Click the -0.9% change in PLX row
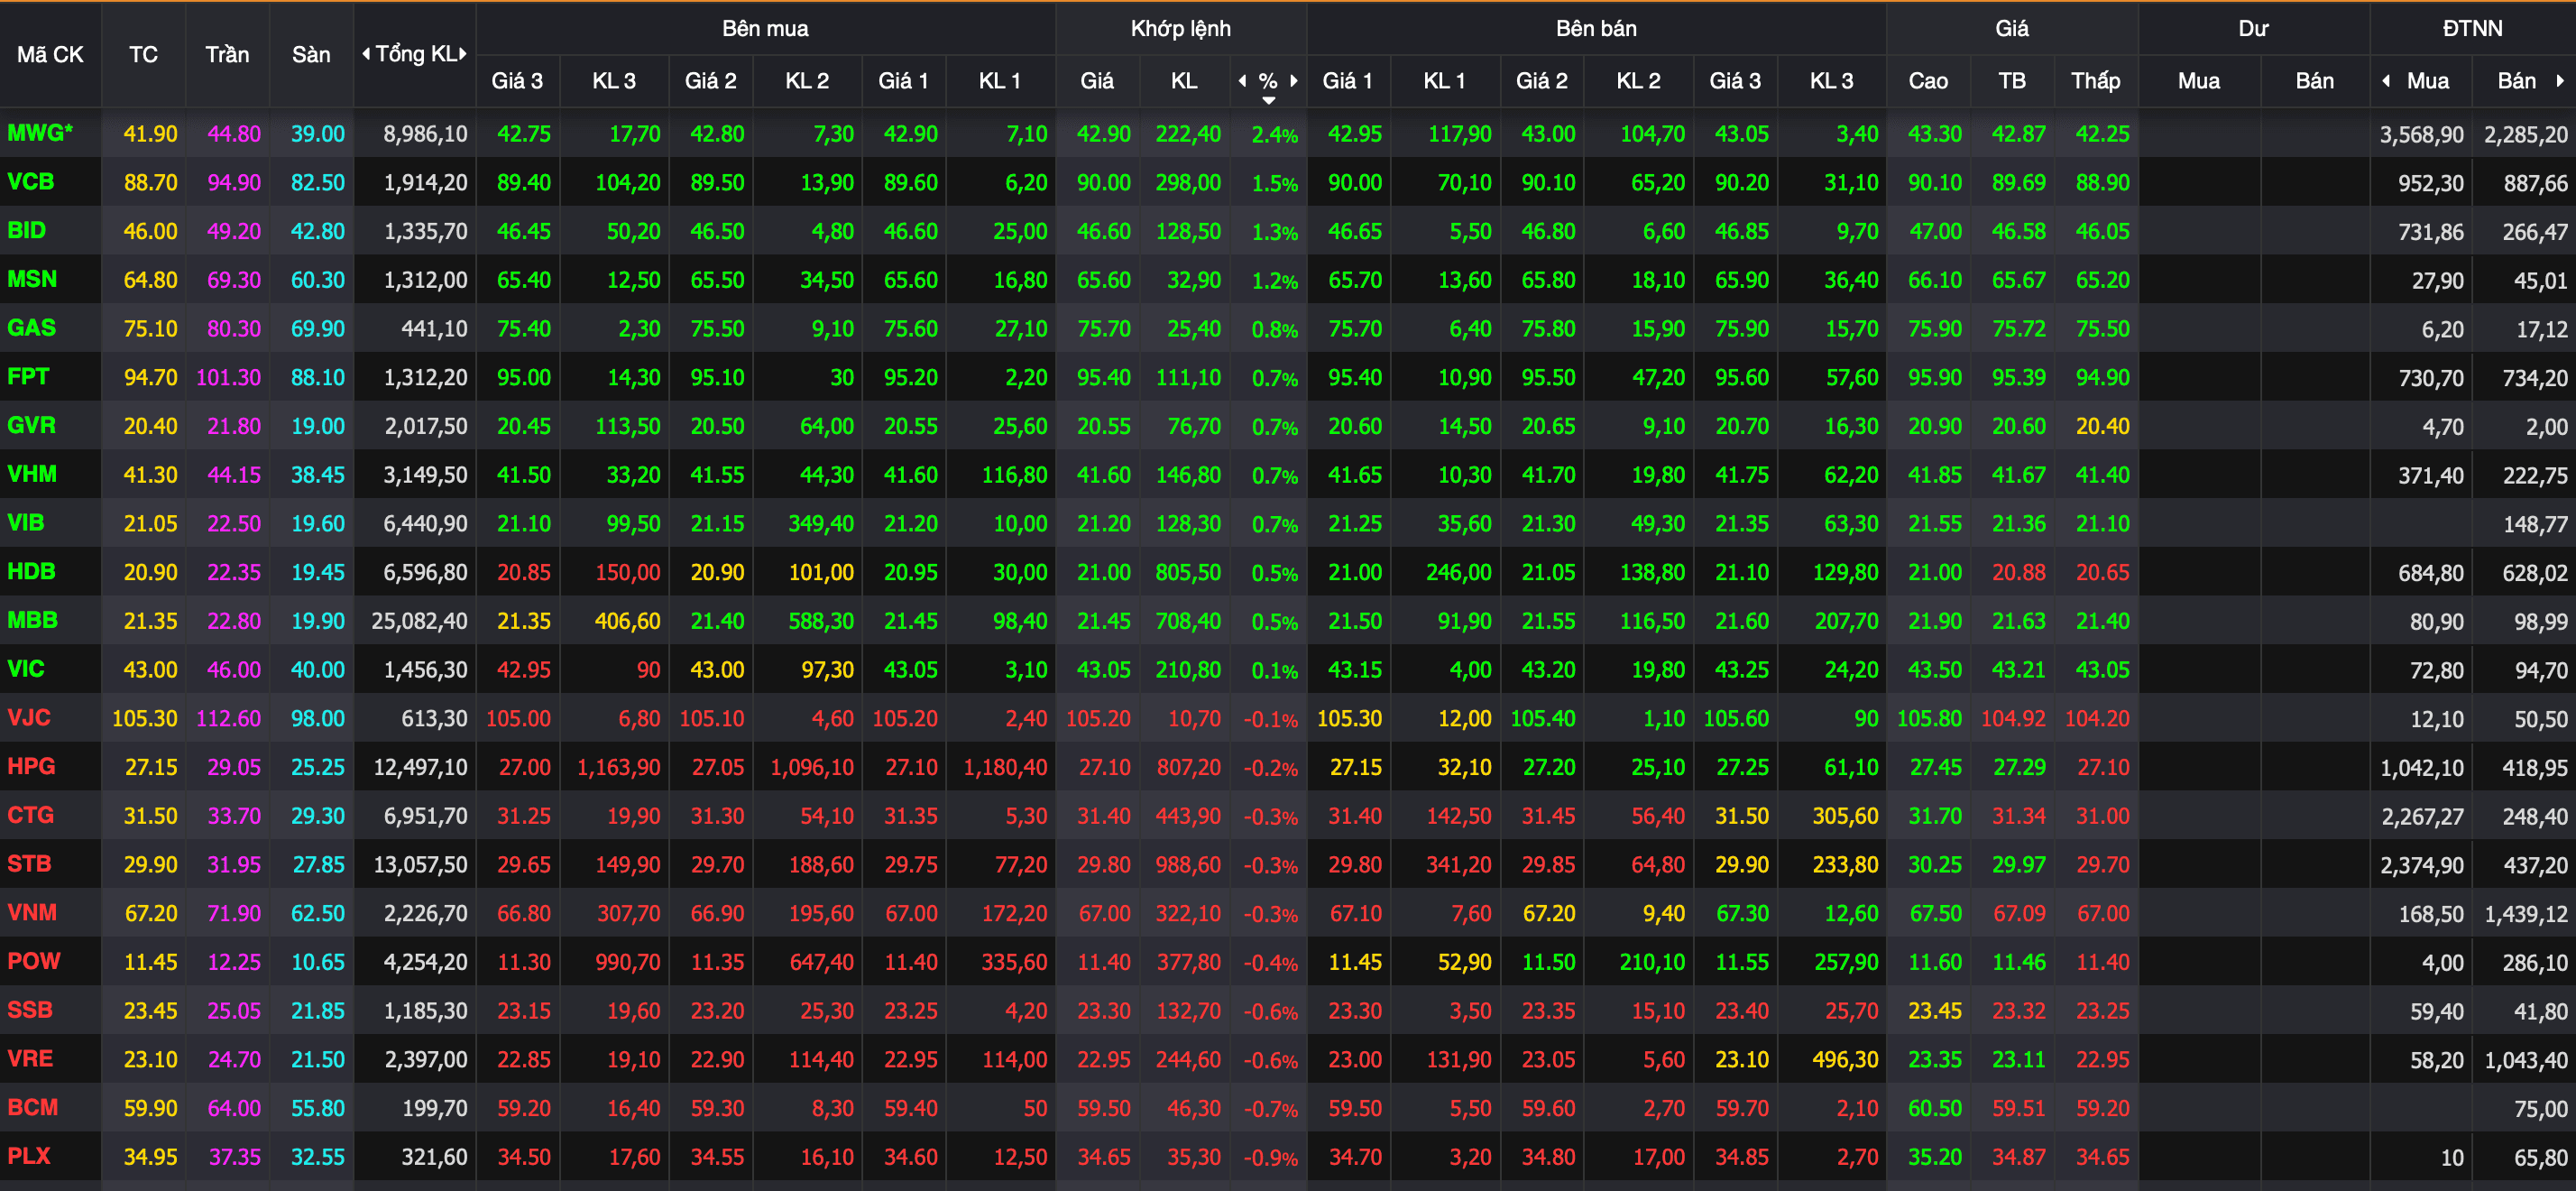 [x=1270, y=1158]
